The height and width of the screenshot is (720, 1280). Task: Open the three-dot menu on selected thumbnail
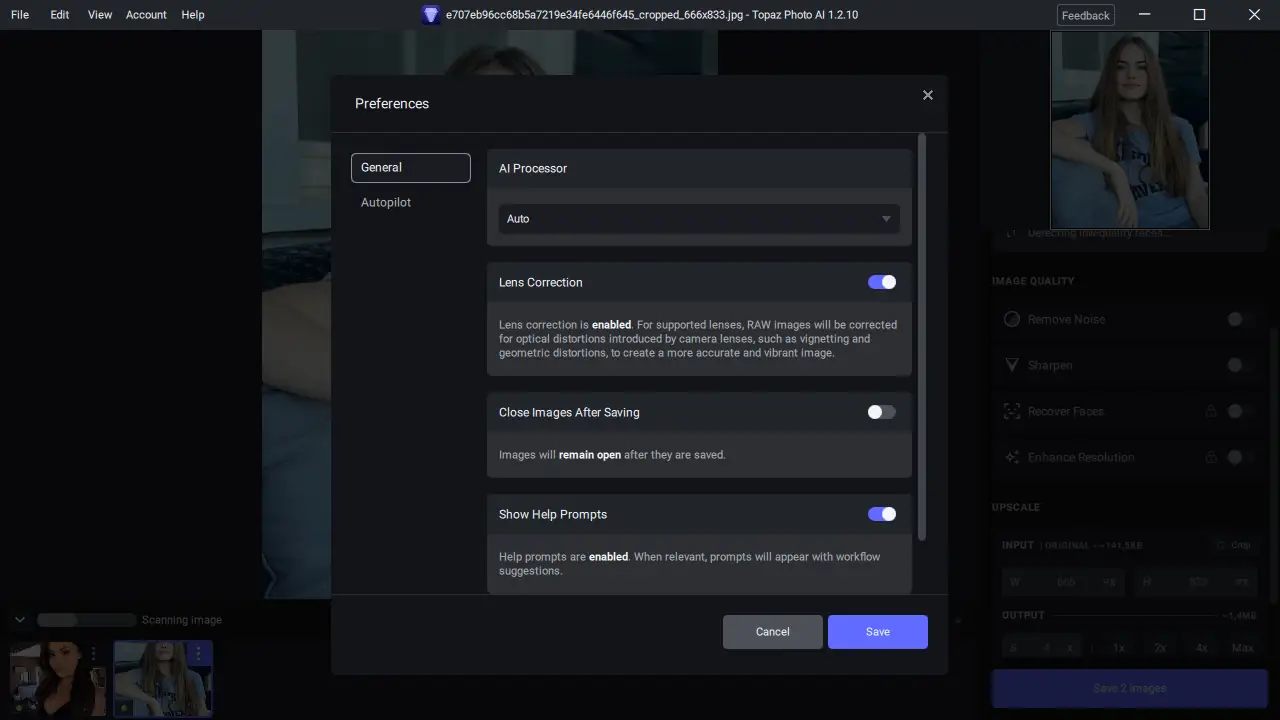click(198, 653)
